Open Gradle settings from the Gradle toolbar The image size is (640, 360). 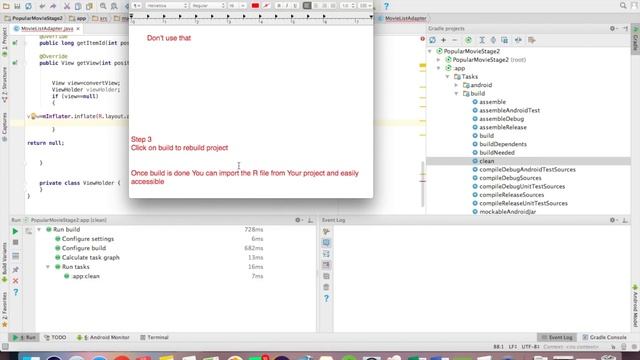[531, 40]
